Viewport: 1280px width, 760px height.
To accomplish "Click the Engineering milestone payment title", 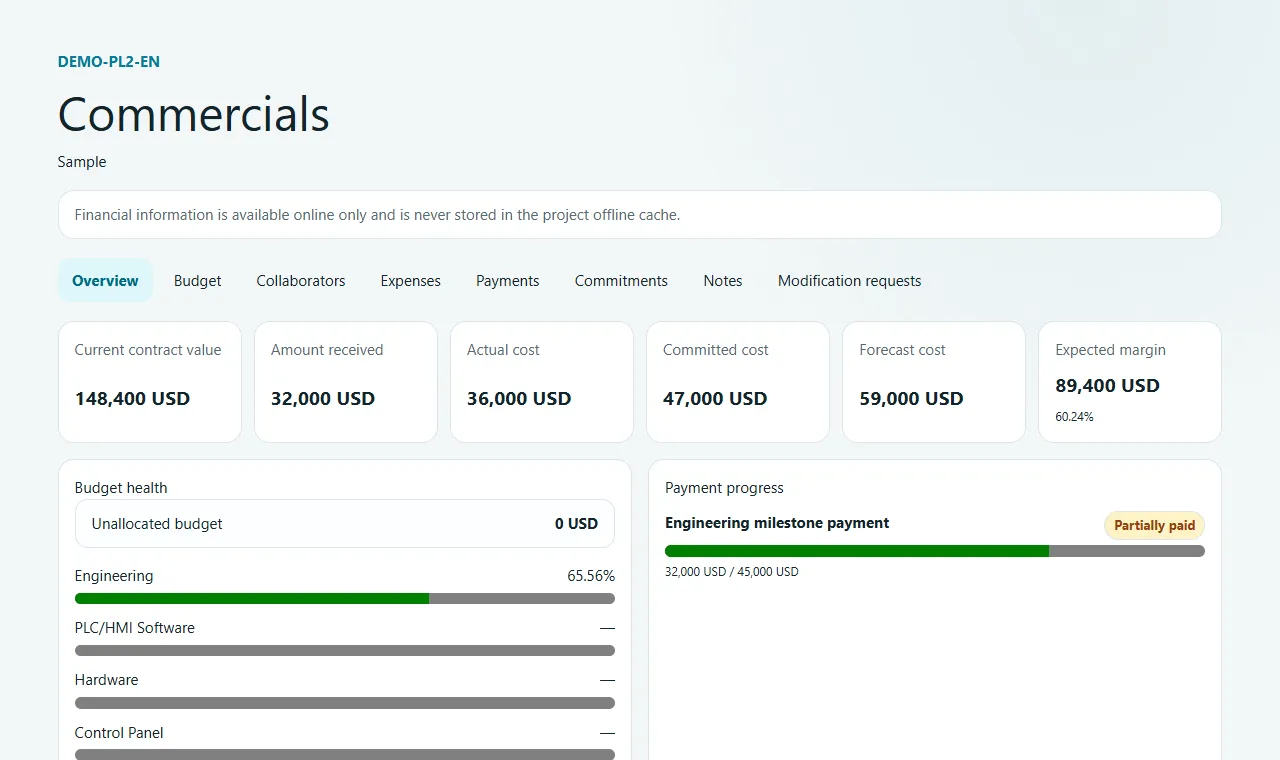I will tap(777, 523).
